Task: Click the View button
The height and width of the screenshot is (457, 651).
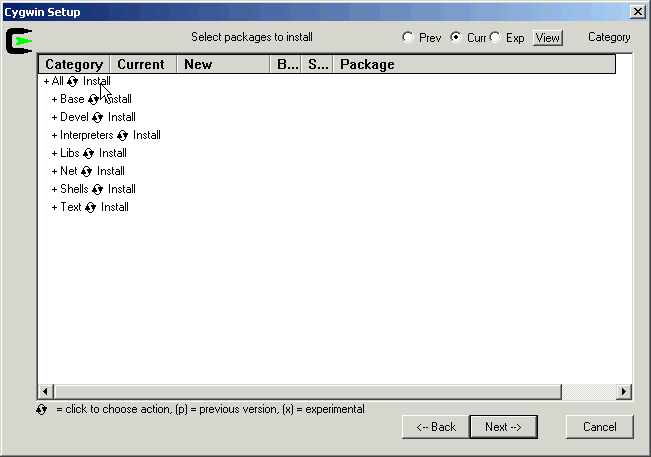Action: 548,38
